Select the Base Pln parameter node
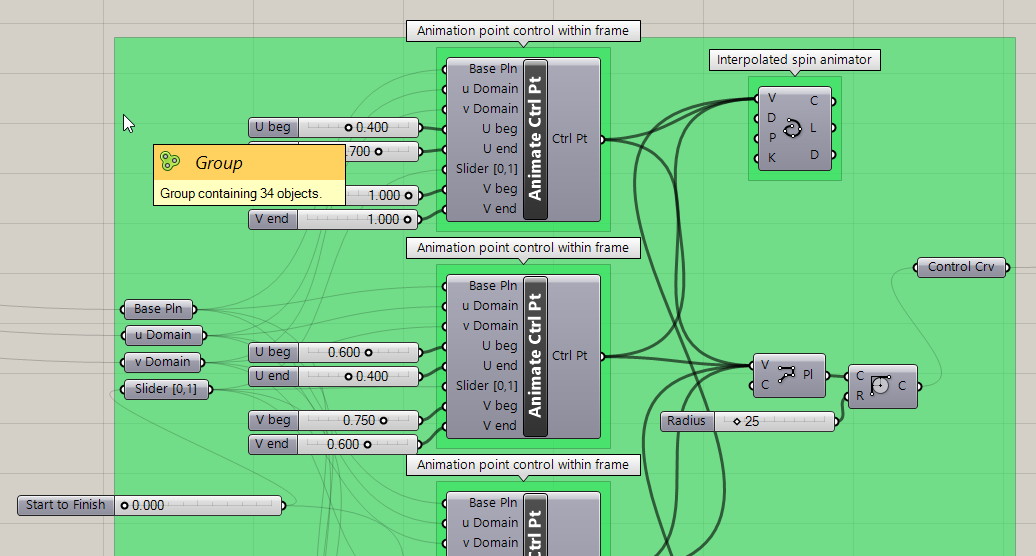1036x556 pixels. 158,309
